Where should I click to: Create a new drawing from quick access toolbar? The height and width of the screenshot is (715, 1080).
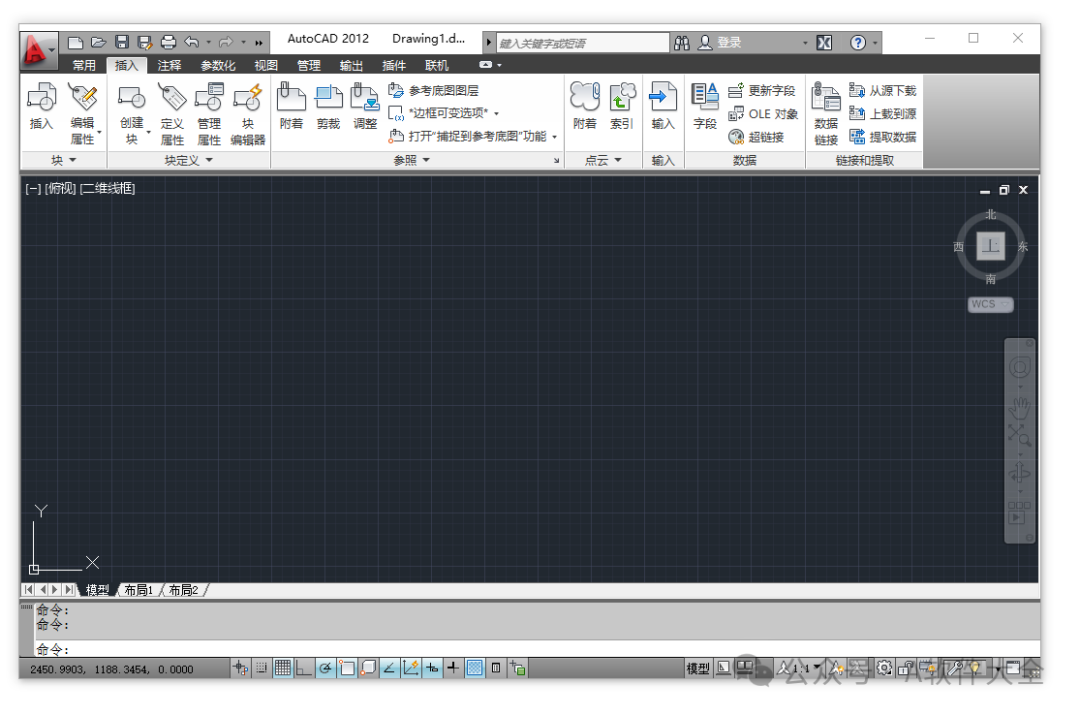75,43
